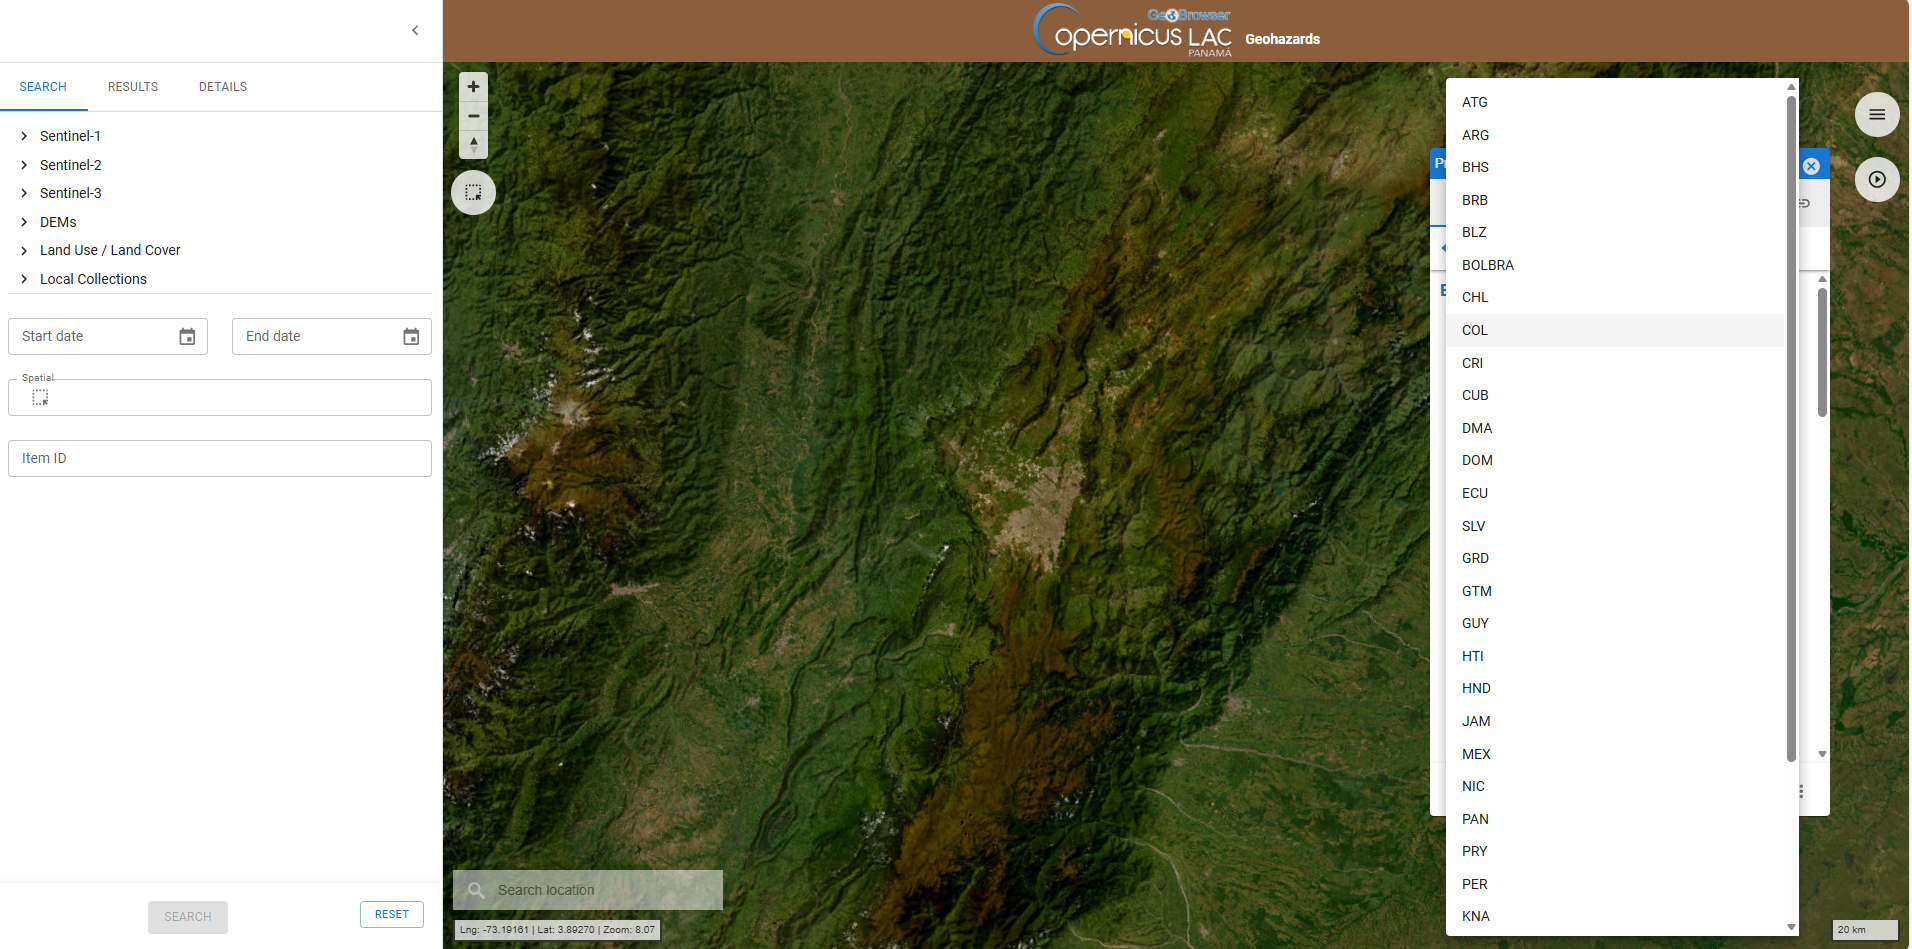Activate the map area selection tool
This screenshot has height=949, width=1912.
click(x=473, y=192)
